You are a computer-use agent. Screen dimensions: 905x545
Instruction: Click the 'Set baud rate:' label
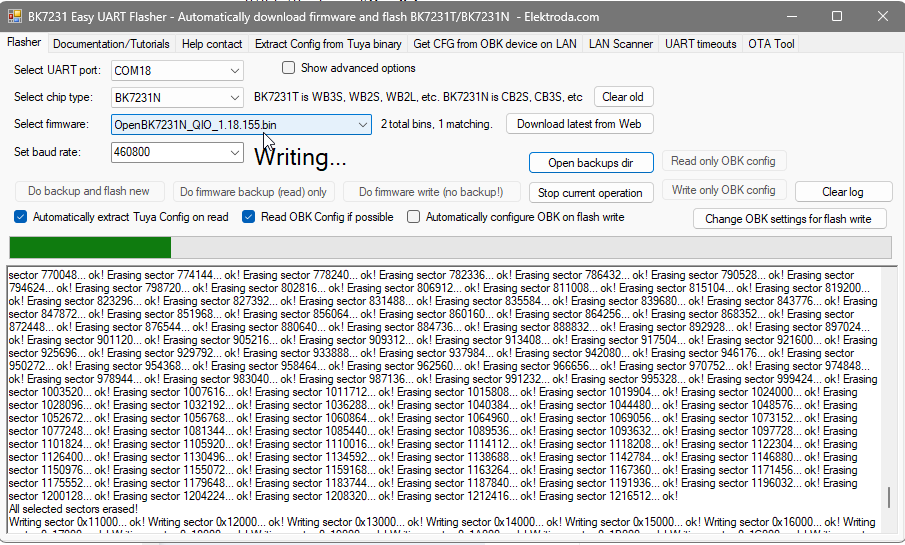tap(47, 152)
